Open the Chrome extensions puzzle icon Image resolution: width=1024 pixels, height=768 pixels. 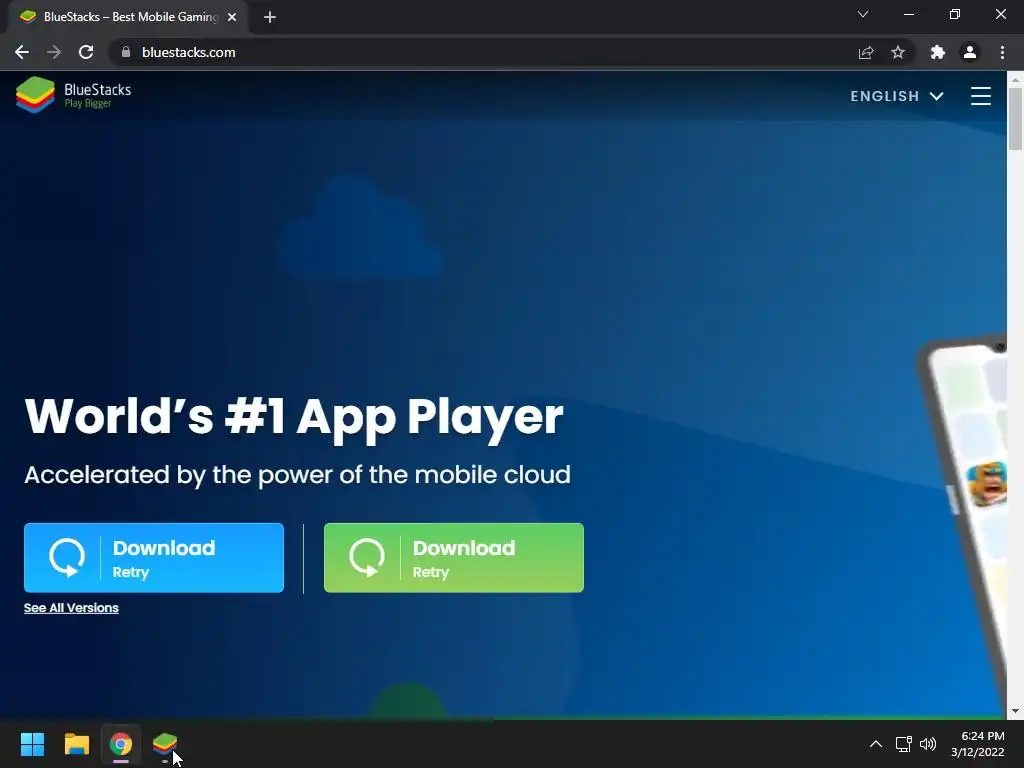click(x=938, y=52)
